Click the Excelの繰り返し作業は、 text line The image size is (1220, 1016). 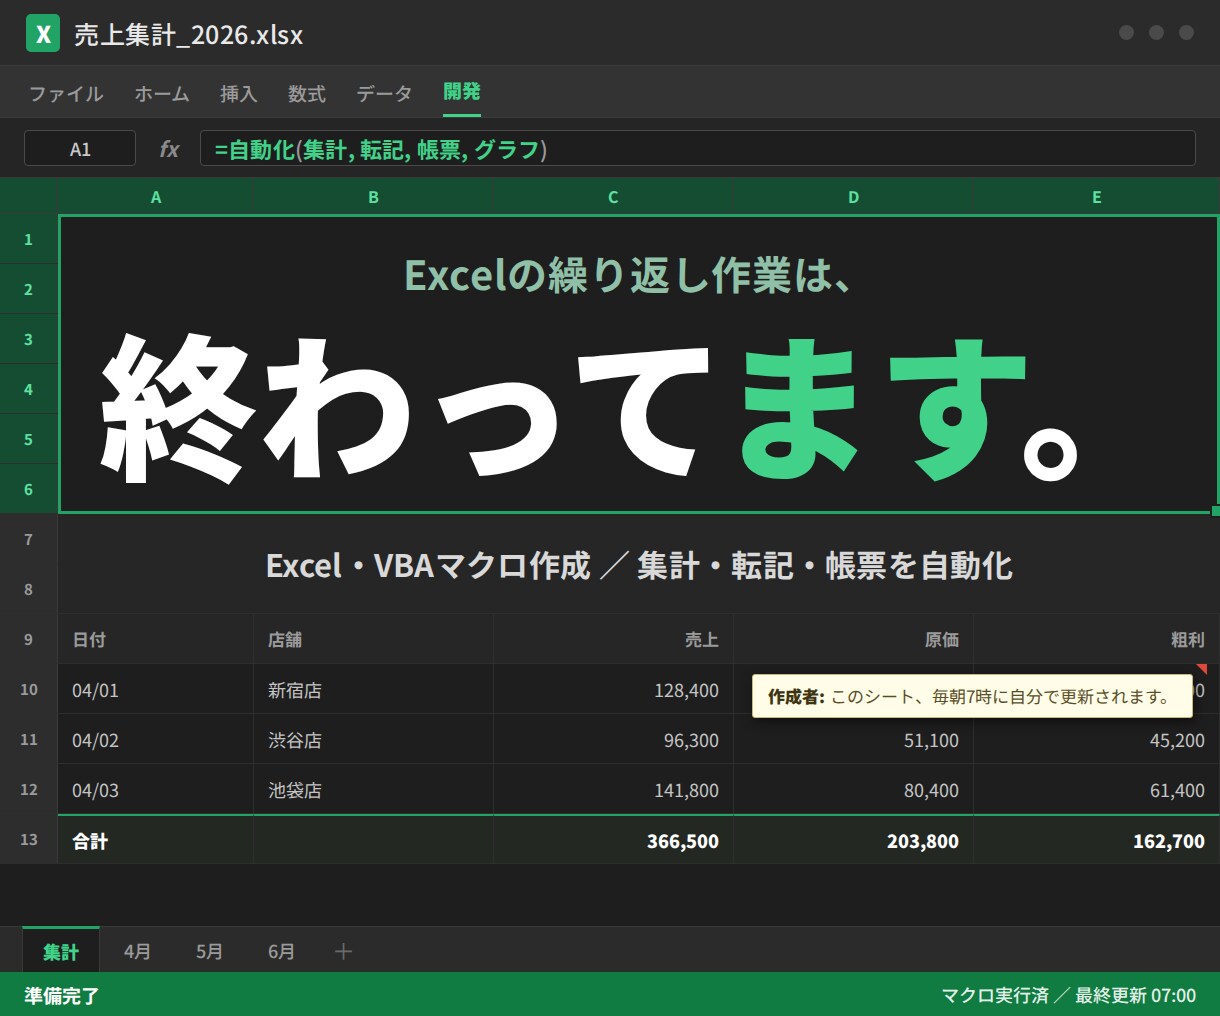(x=628, y=275)
